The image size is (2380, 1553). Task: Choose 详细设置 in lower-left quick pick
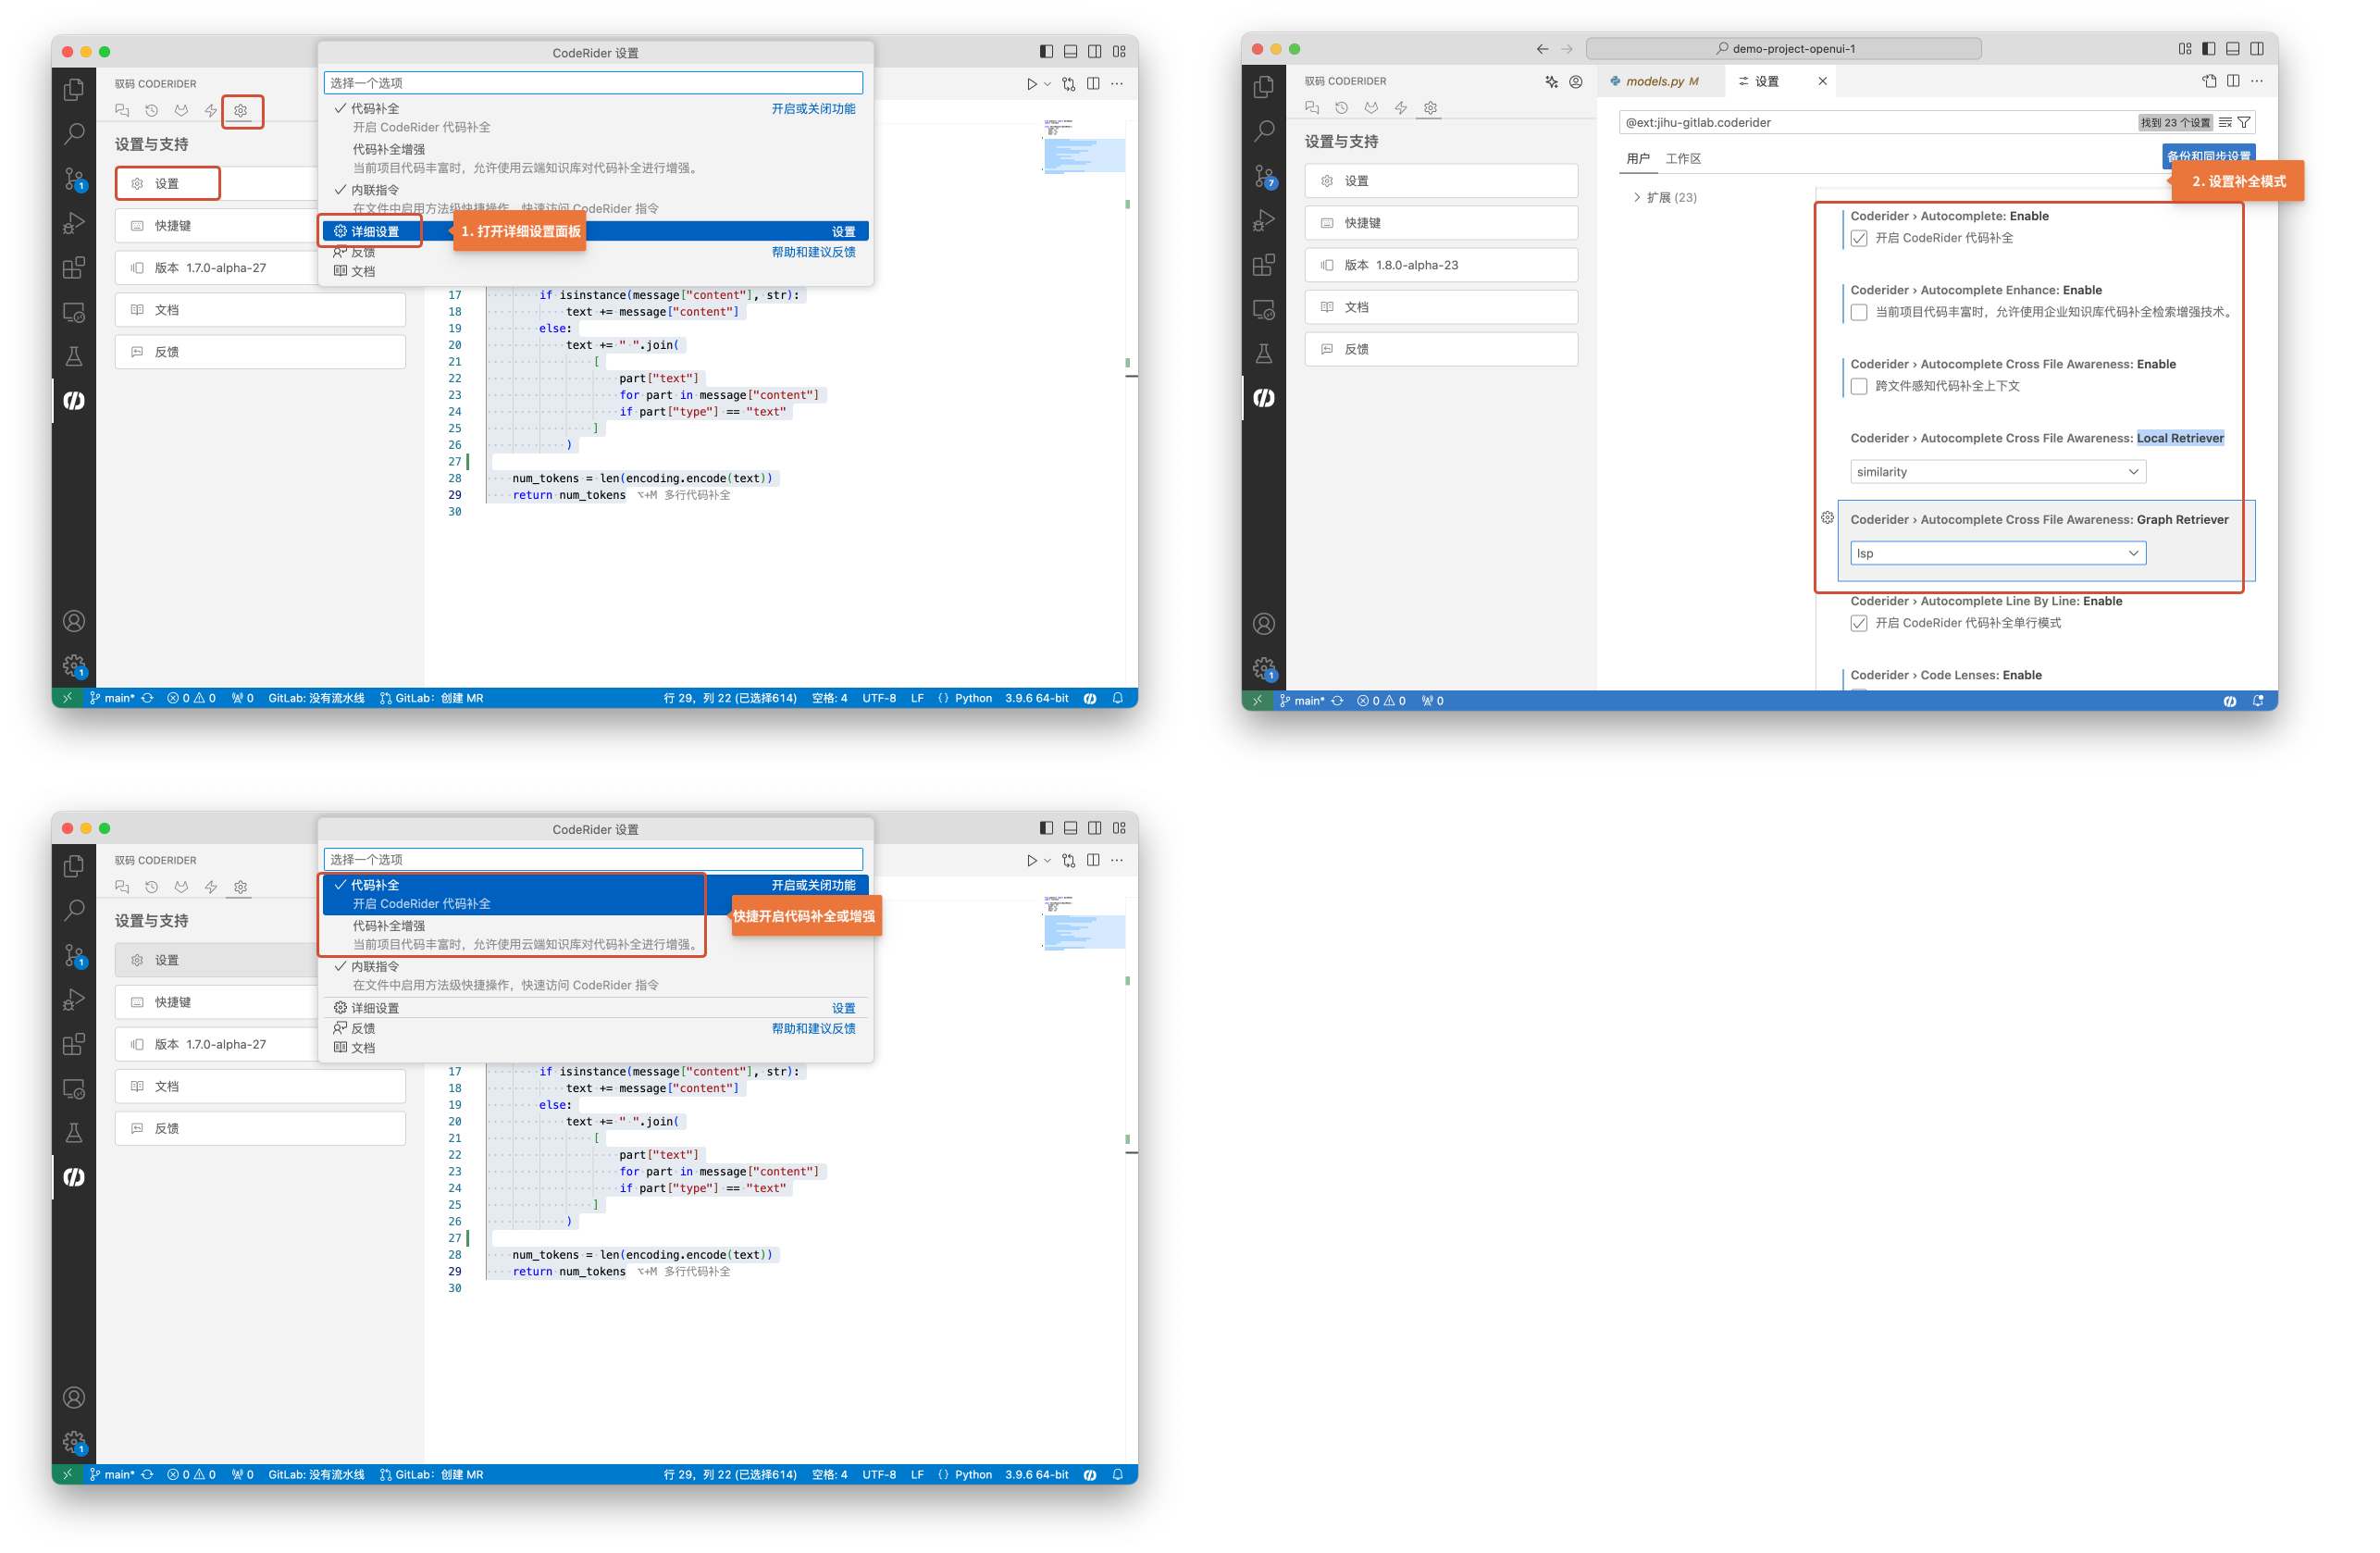(595, 1008)
